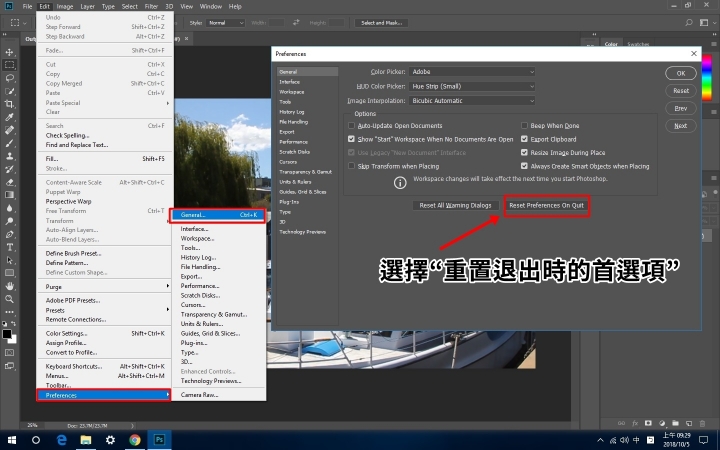
Task: Enable Auto-Update Open Documents checkbox
Action: click(351, 125)
